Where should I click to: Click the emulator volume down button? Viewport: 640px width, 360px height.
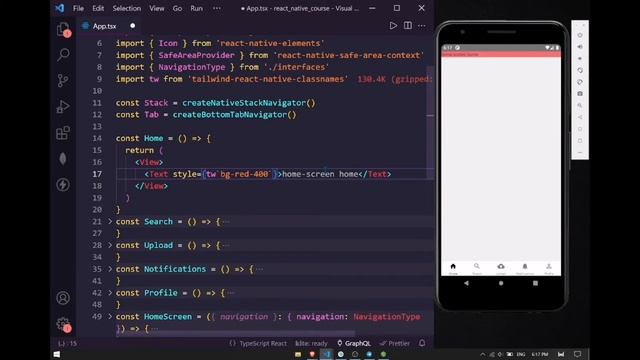580,58
